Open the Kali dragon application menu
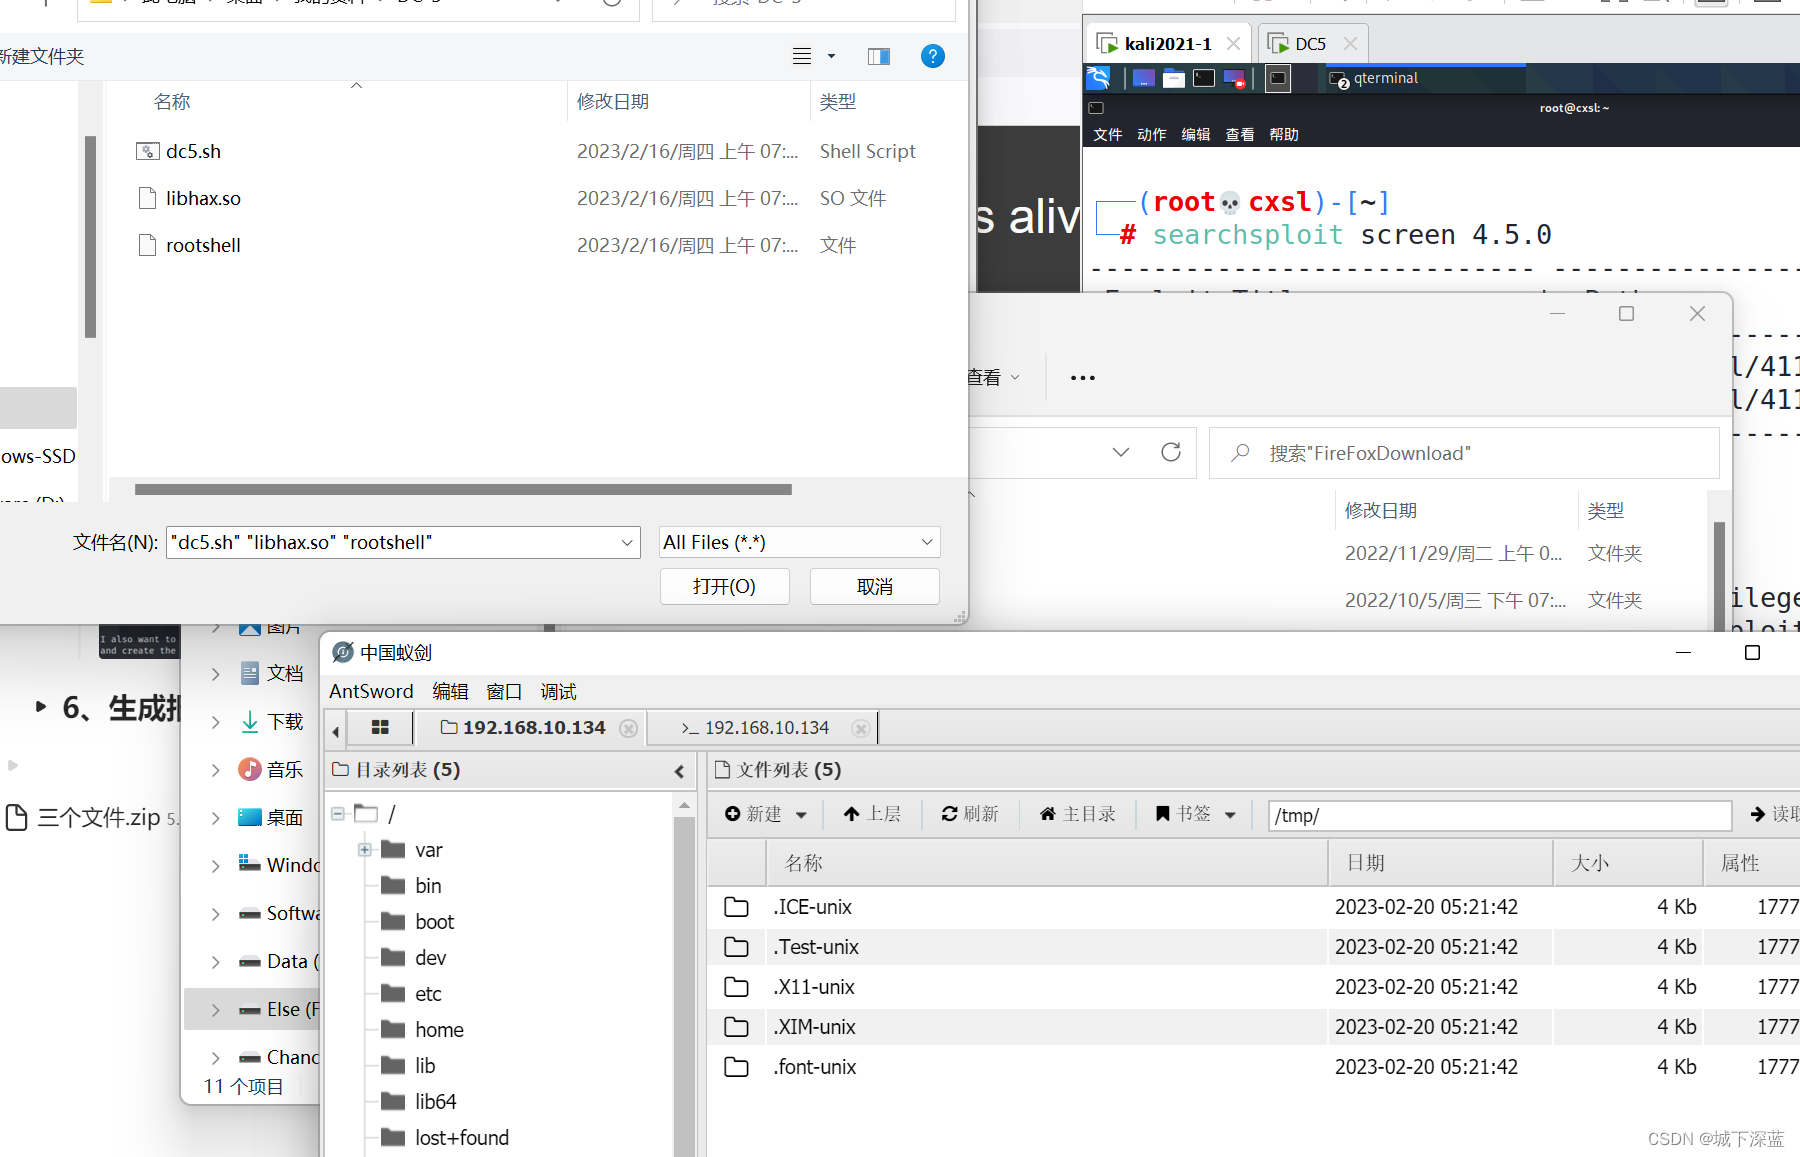This screenshot has width=1800, height=1157. pyautogui.click(x=1098, y=78)
